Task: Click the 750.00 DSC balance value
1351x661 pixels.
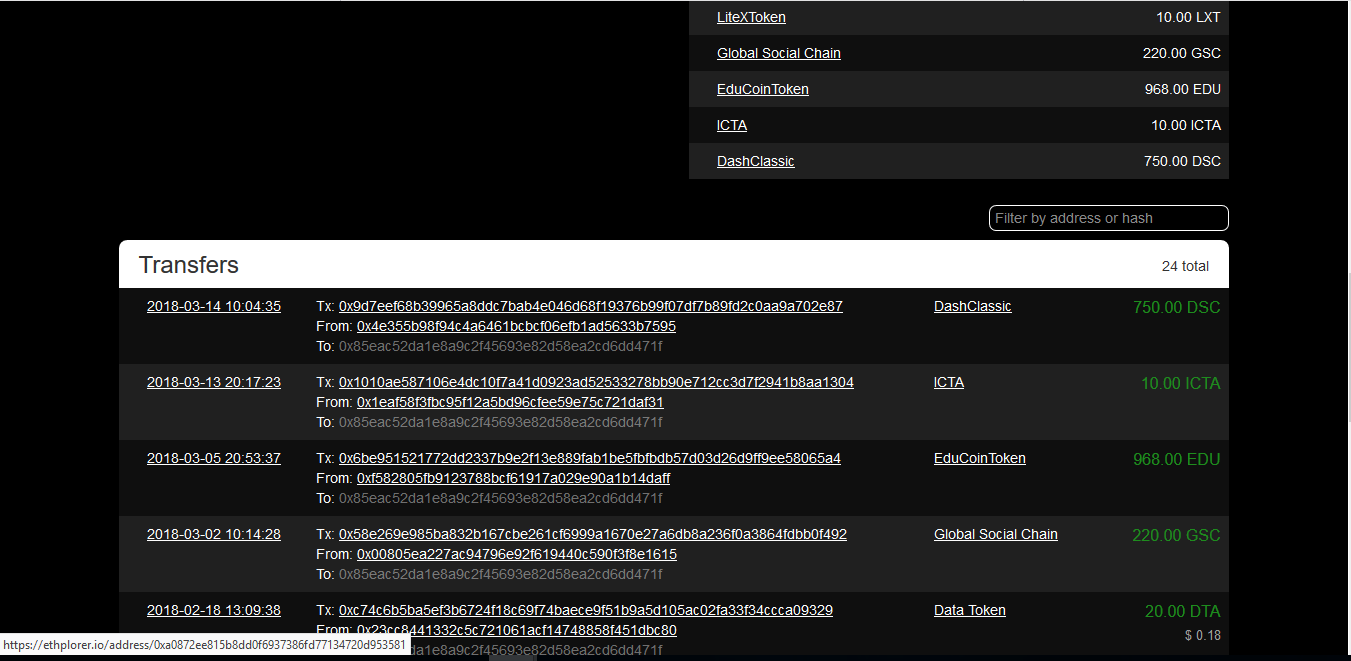Action: (x=1182, y=161)
